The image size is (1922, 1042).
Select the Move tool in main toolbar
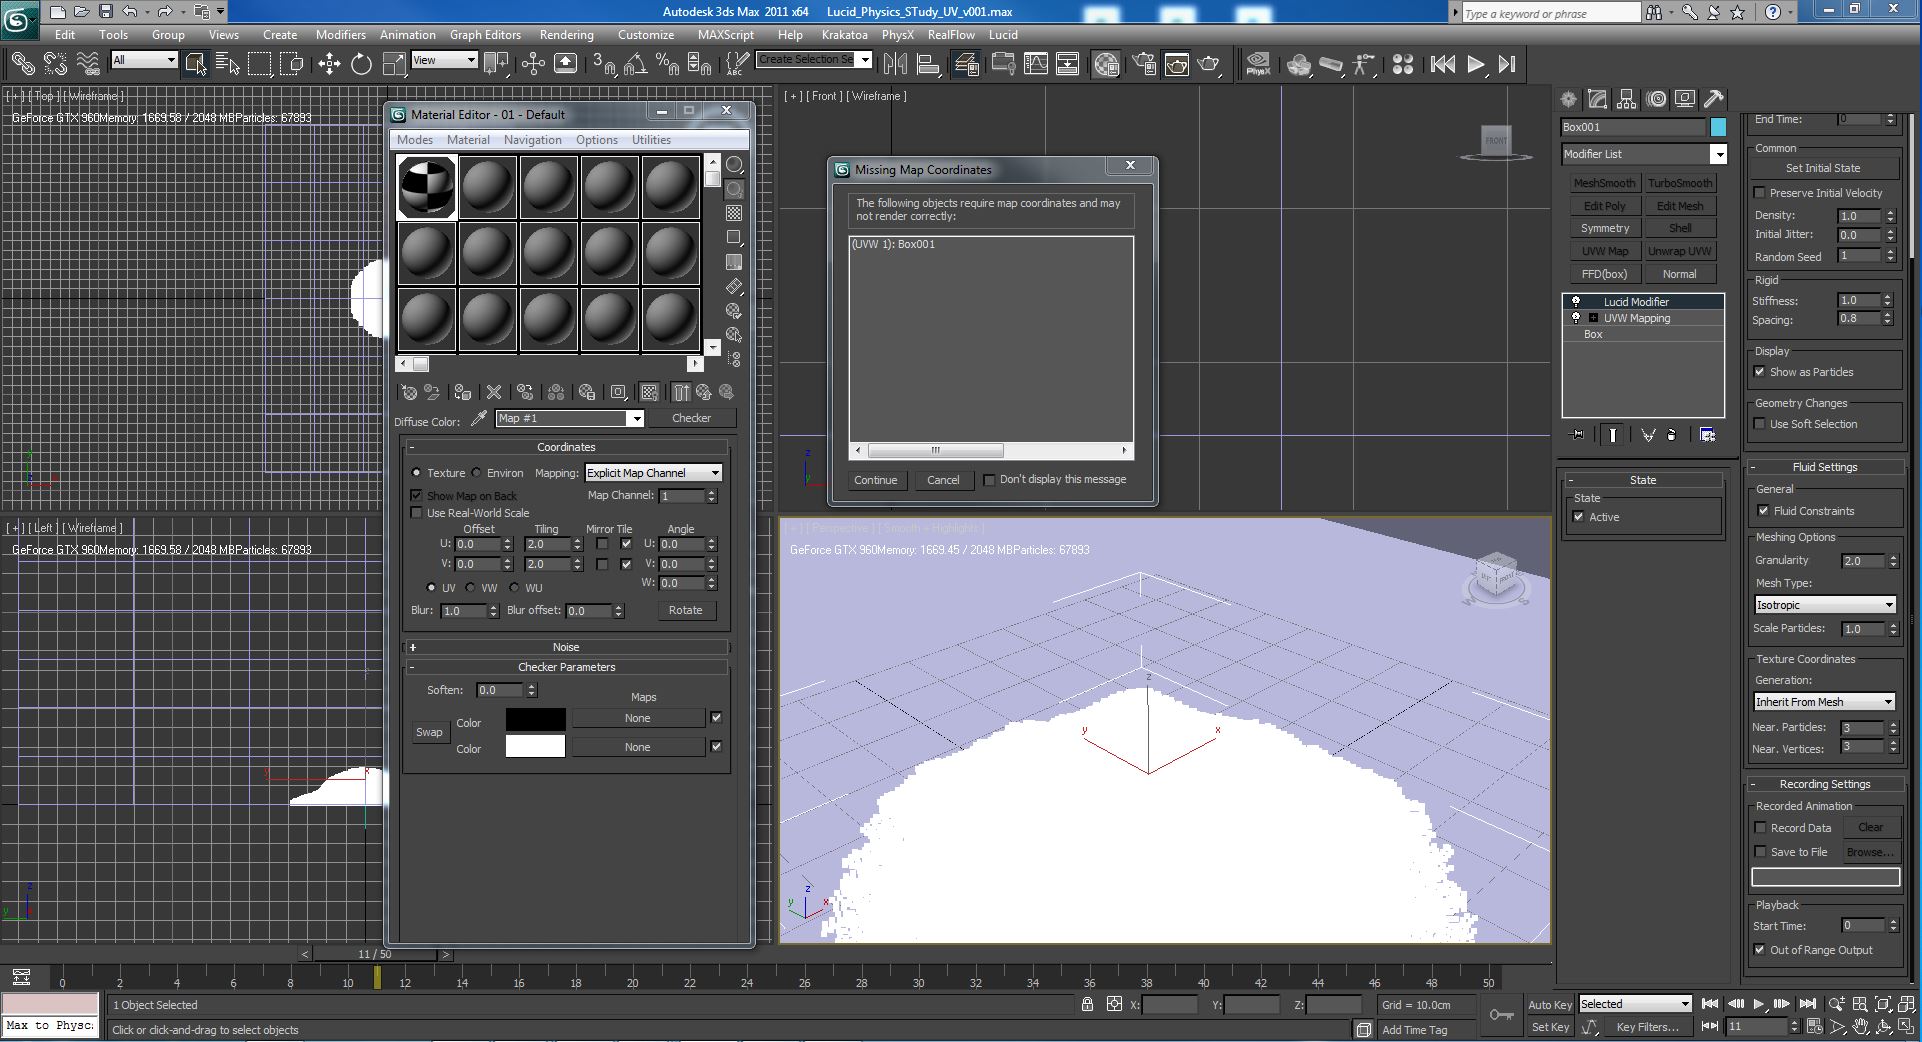[329, 64]
